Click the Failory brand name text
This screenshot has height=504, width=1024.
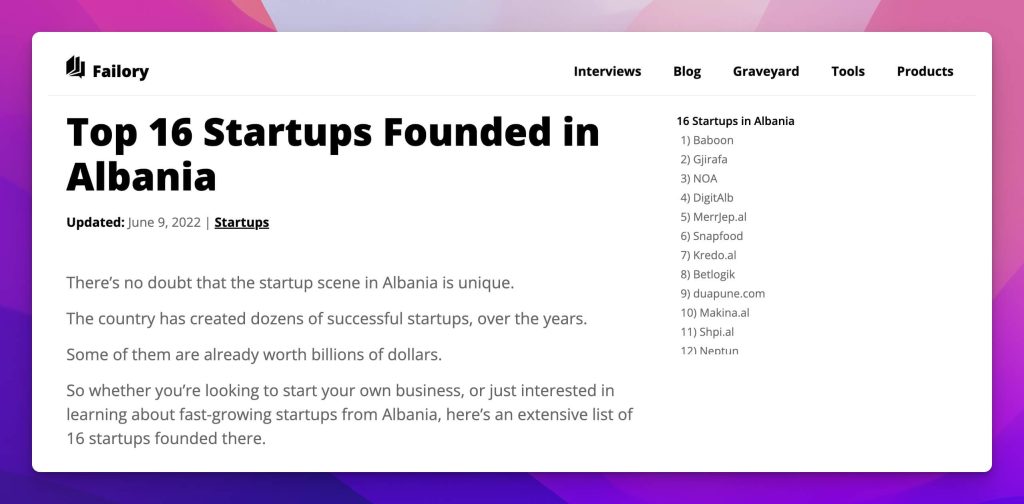coord(120,72)
